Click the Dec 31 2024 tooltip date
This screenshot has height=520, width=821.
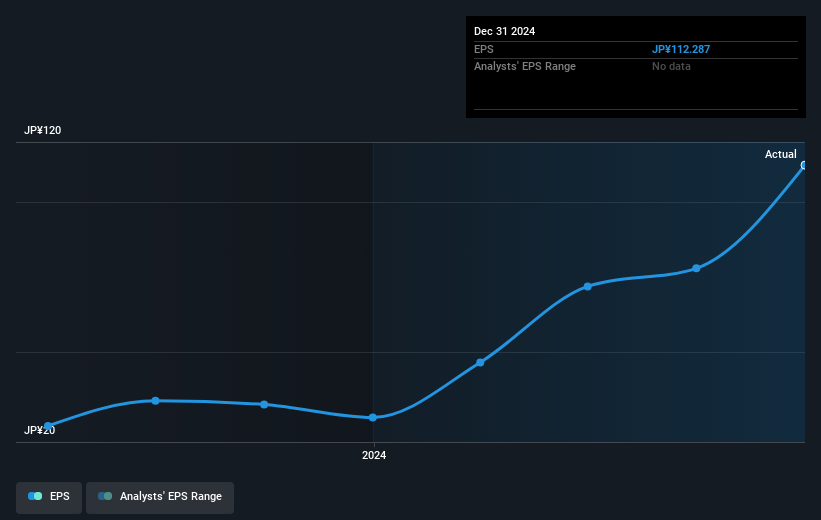point(504,31)
